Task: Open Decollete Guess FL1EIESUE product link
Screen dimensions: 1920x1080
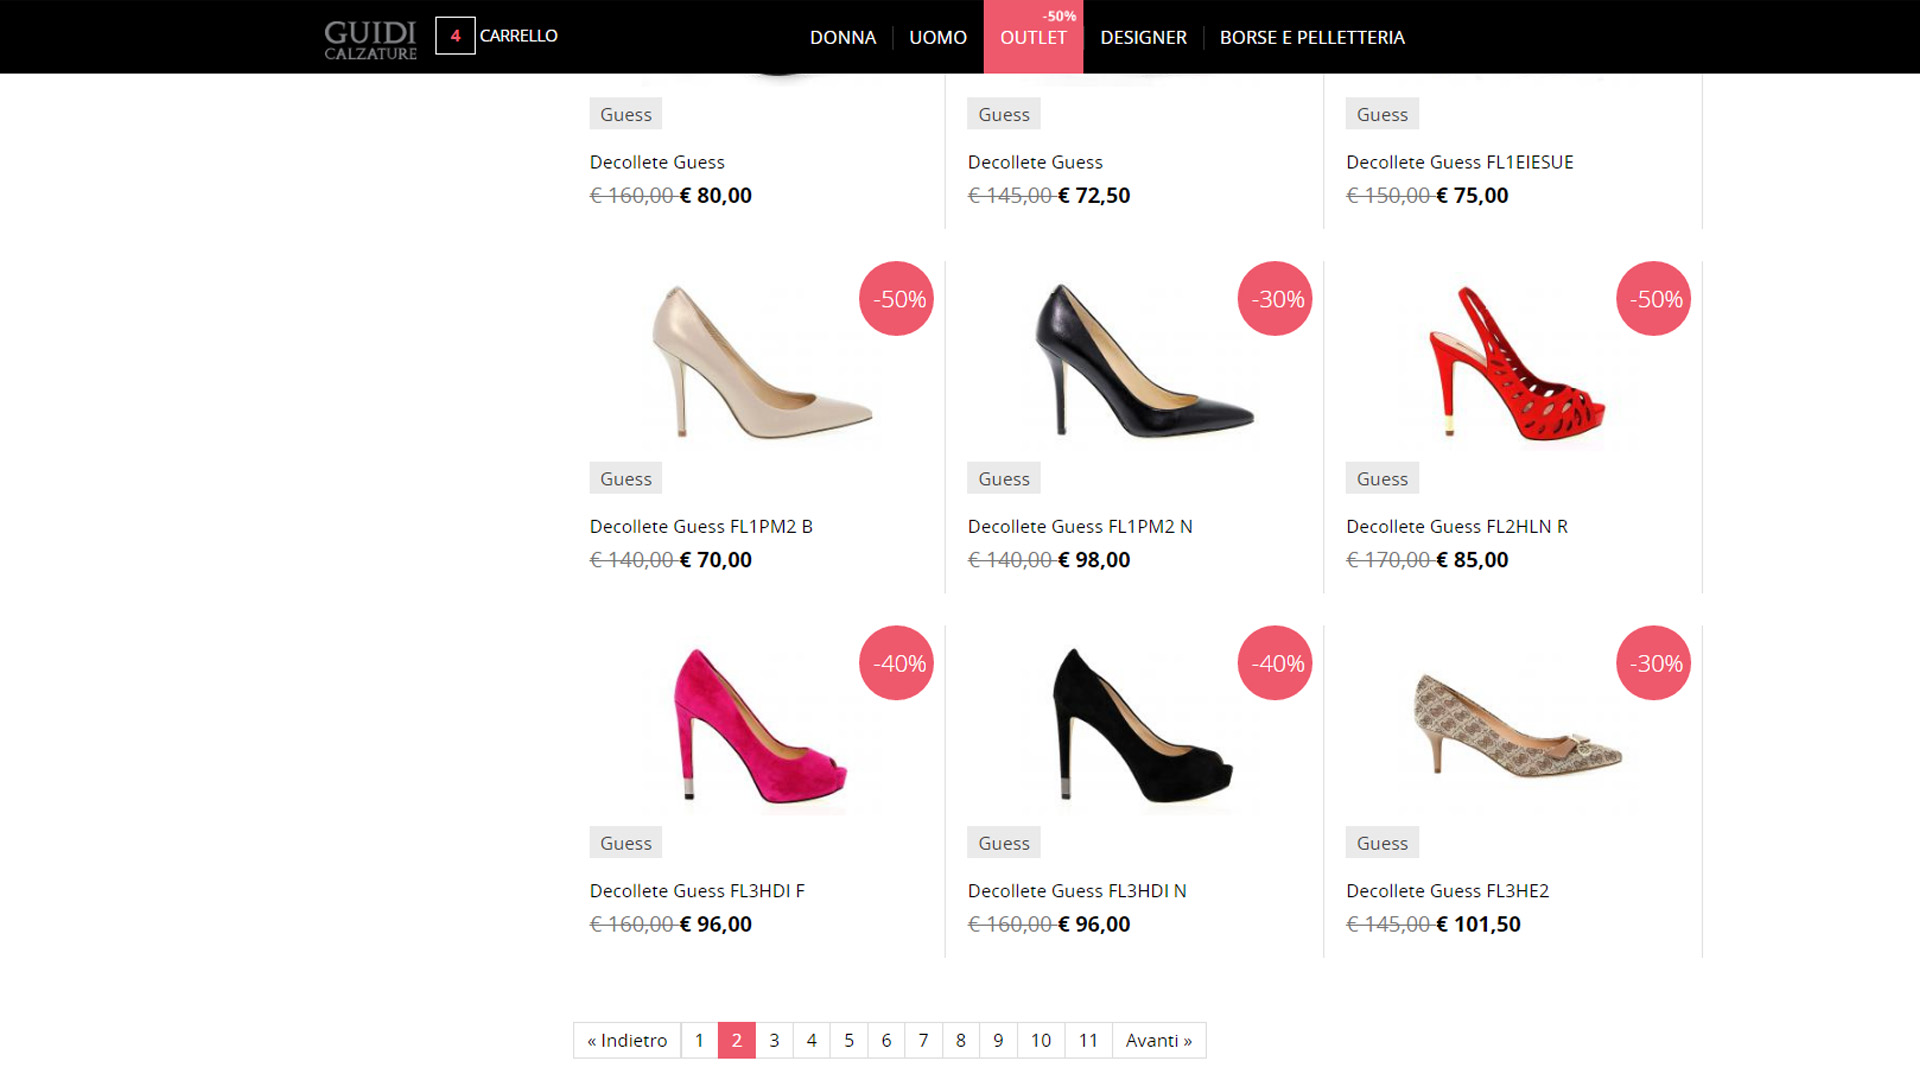Action: pos(1459,162)
